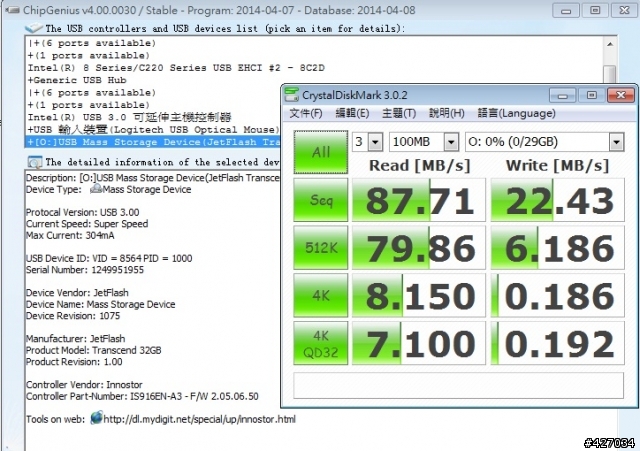Click the drive icon beside USB controllers list heading
640x451 pixels.
34,28
